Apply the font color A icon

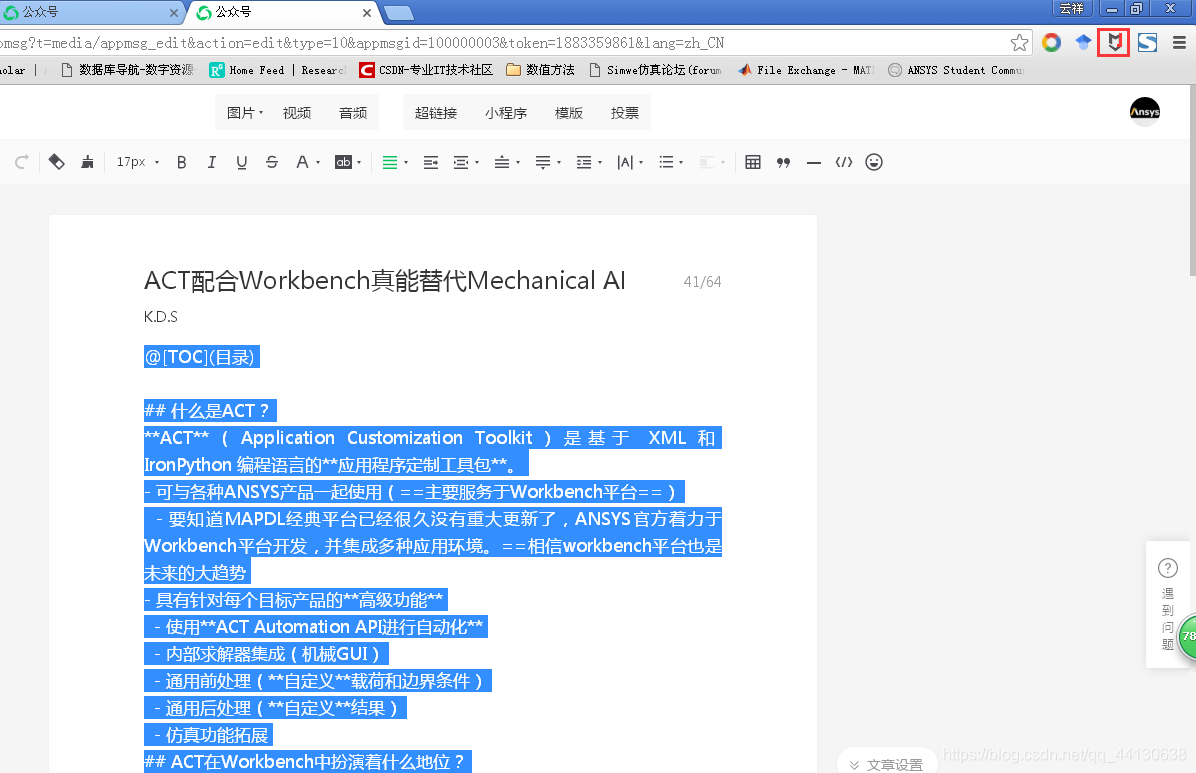tap(302, 162)
